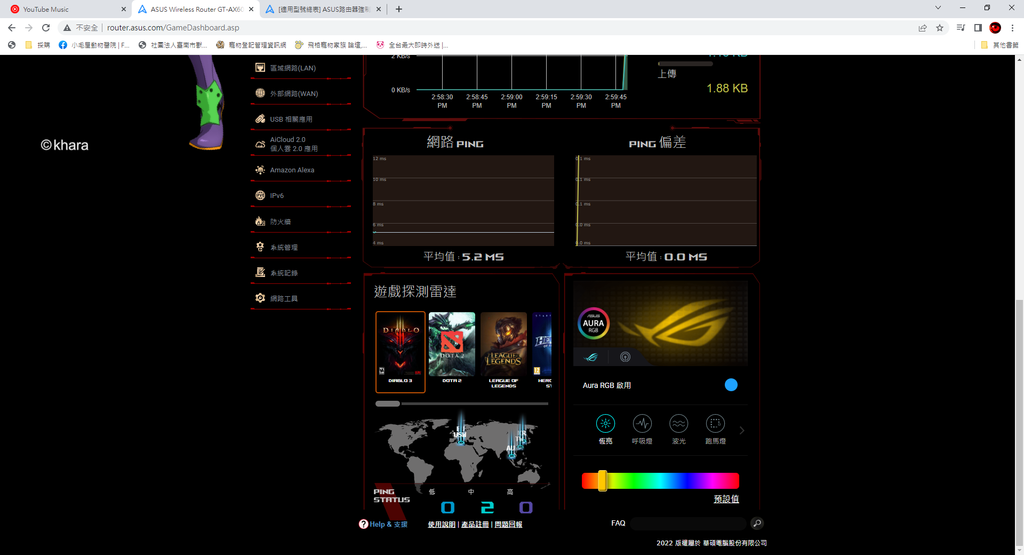The image size is (1024, 555).
Task: Select the 呼吸燈 breathing effect icon
Action: [642, 423]
